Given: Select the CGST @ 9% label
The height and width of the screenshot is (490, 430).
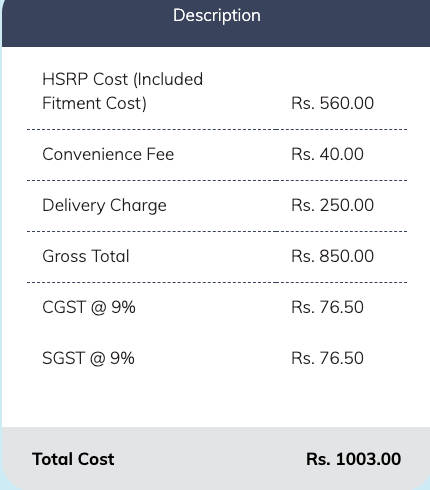Looking at the screenshot, I should point(89,307).
